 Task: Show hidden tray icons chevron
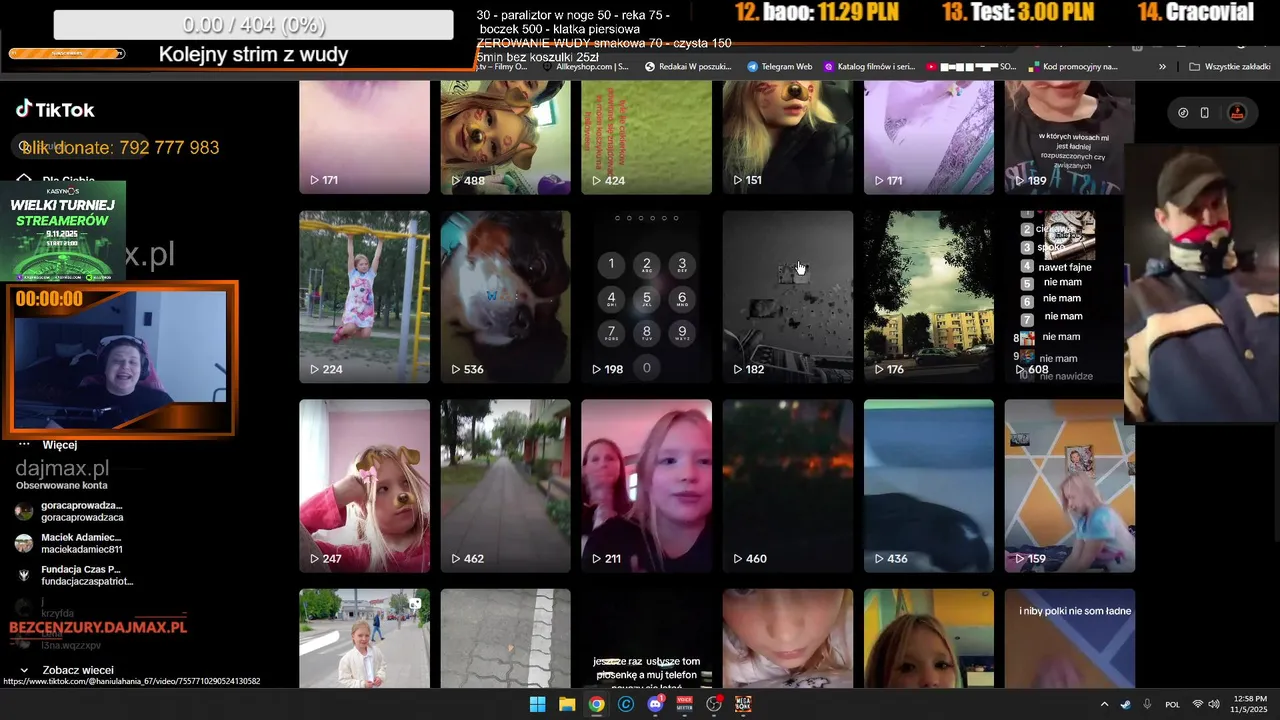point(1104,704)
